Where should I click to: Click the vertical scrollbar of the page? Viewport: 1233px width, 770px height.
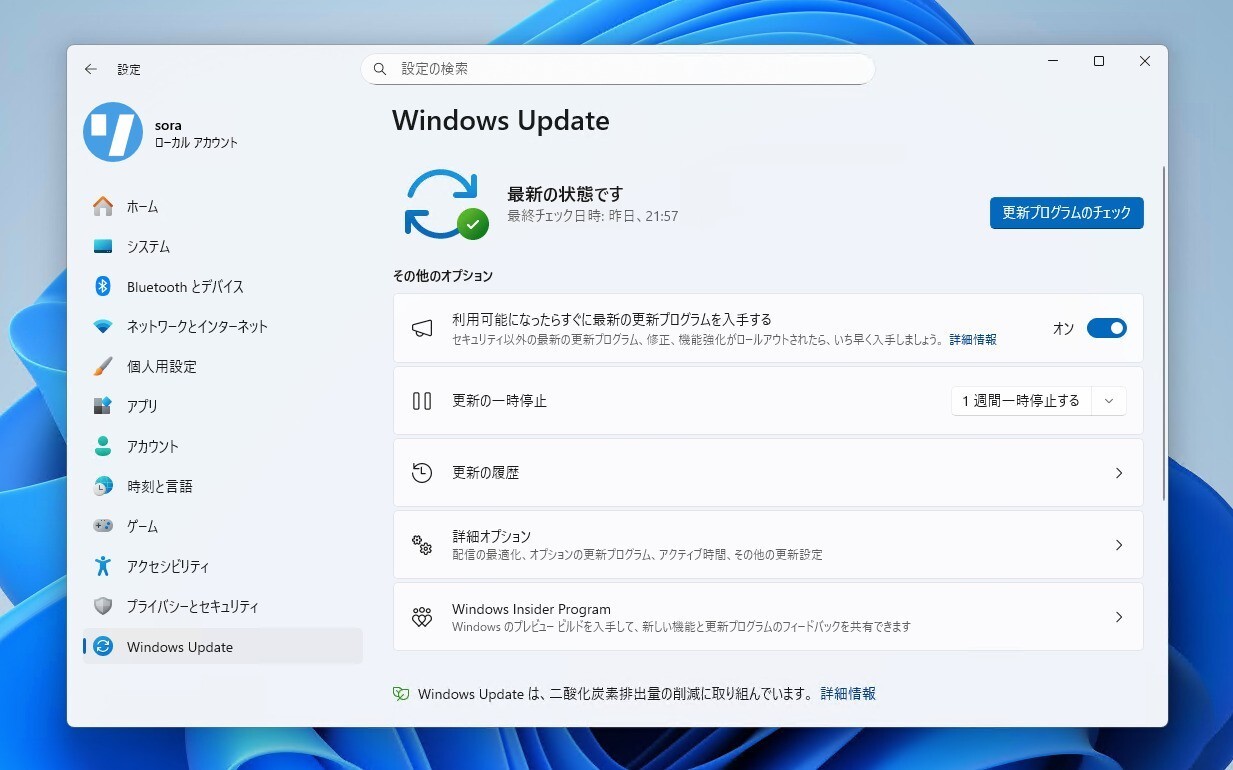1163,333
